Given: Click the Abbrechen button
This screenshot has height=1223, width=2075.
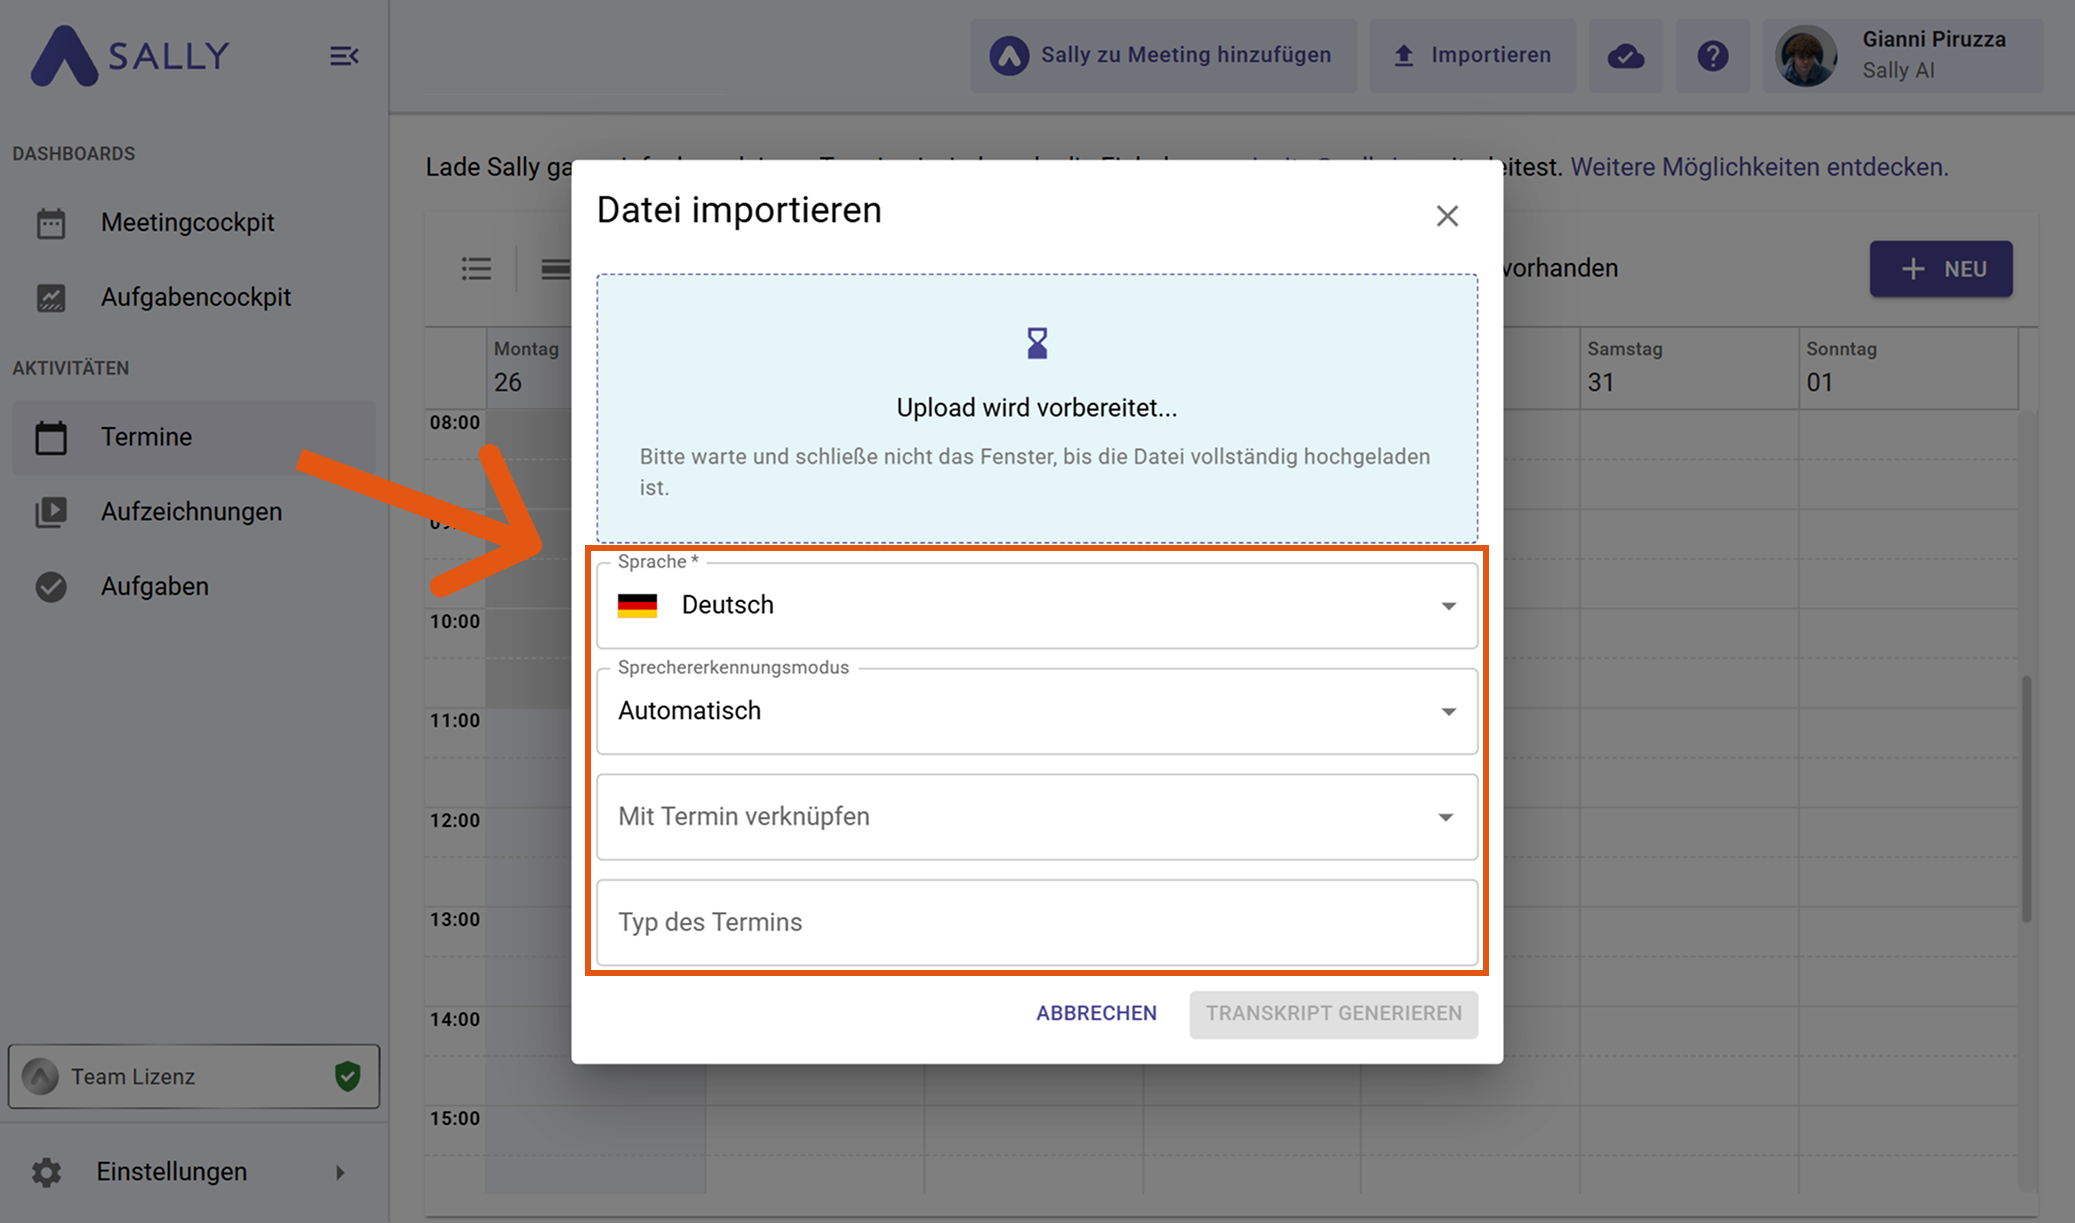Looking at the screenshot, I should point(1096,1013).
